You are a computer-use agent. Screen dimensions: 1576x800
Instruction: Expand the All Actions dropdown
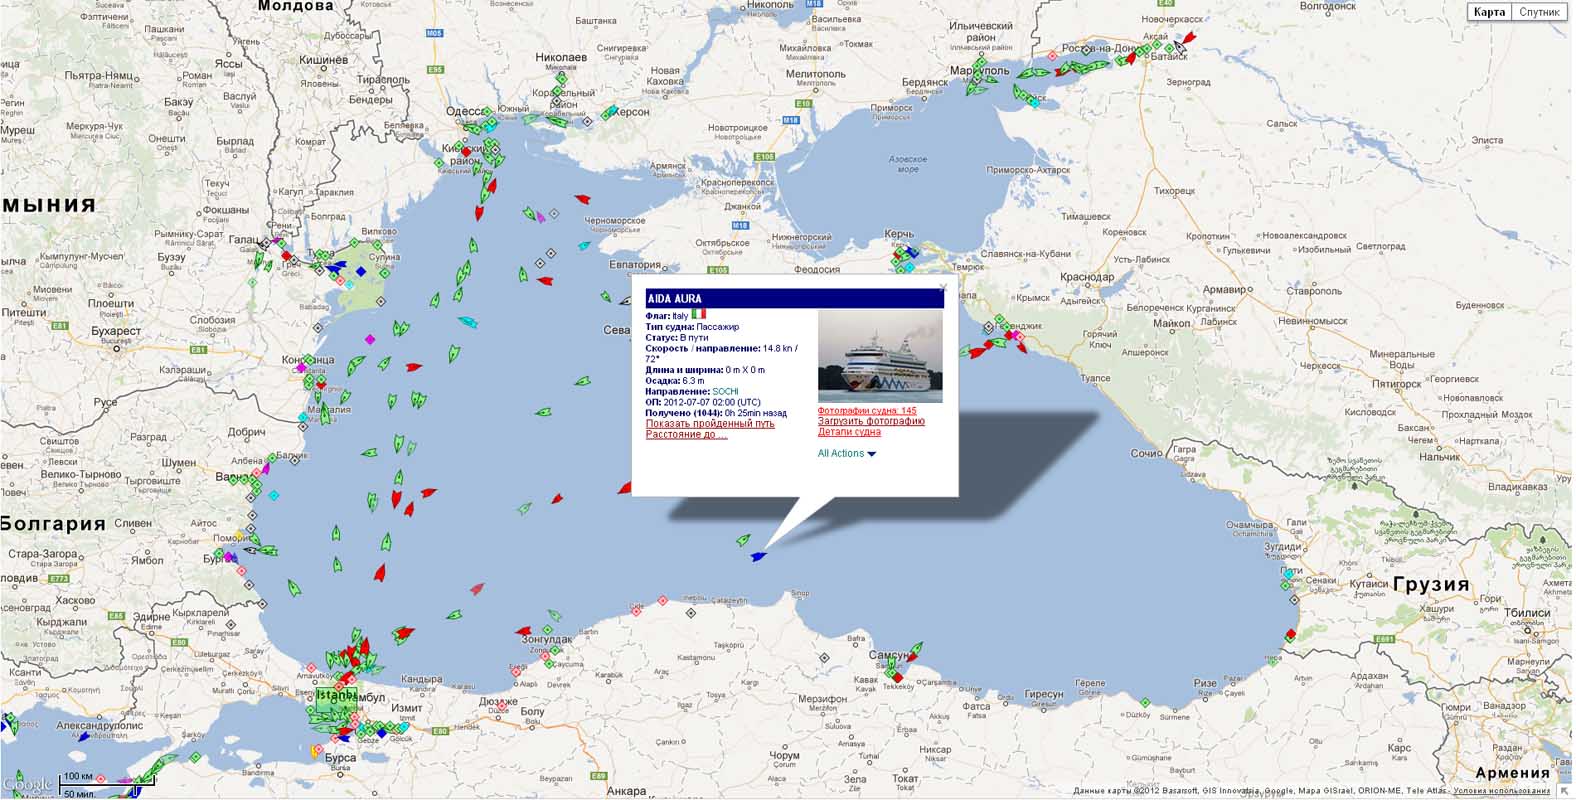pyautogui.click(x=846, y=454)
